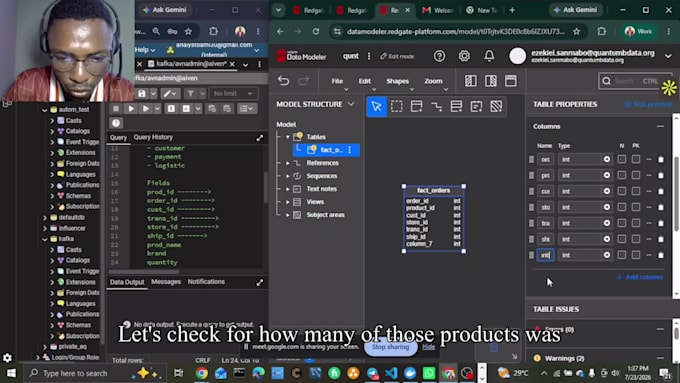Viewport: 680px width, 383px height.
Task: Open the Zoom dropdown menu
Action: [x=433, y=81]
